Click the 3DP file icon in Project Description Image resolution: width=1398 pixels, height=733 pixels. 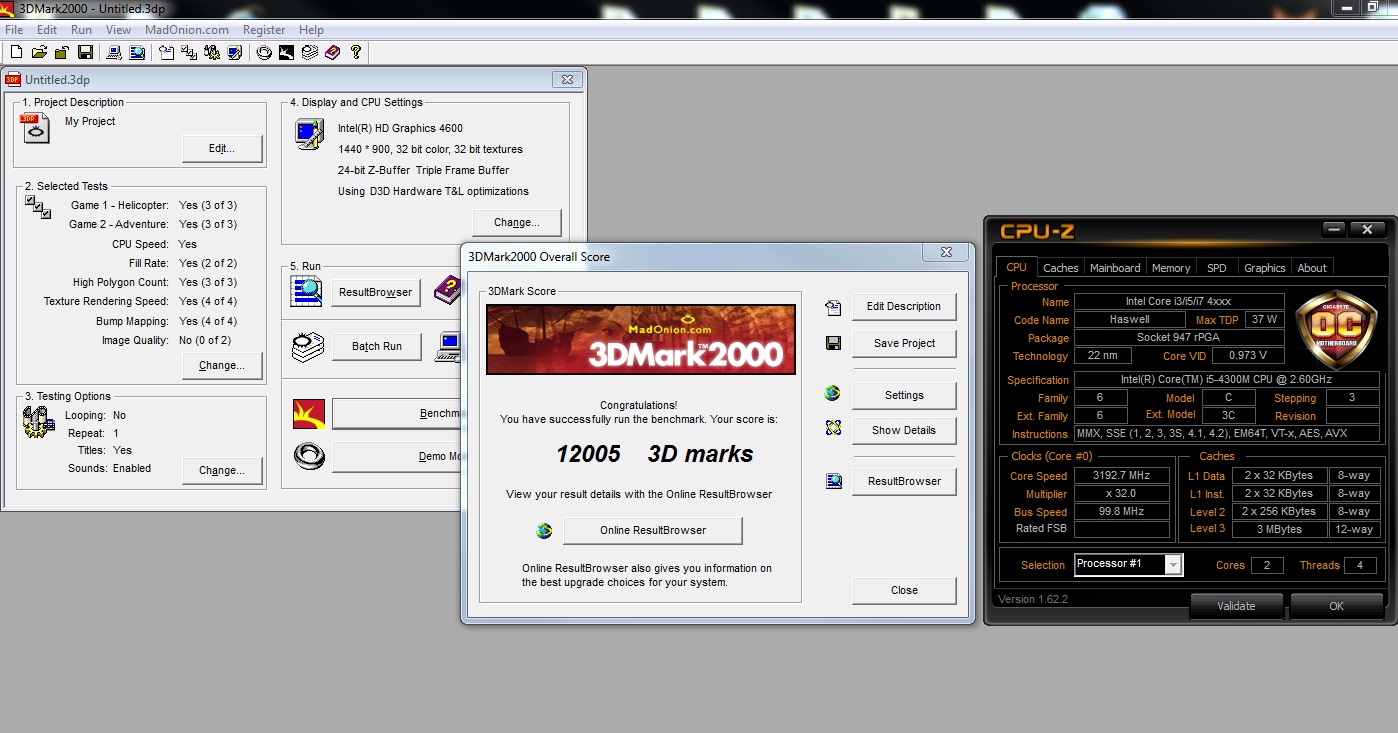pyautogui.click(x=35, y=128)
